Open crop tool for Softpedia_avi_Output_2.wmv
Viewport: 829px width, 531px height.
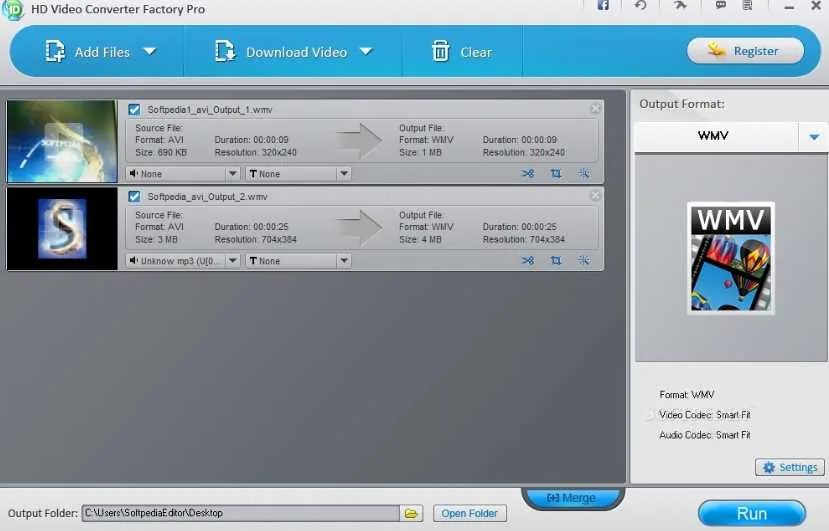(x=556, y=261)
